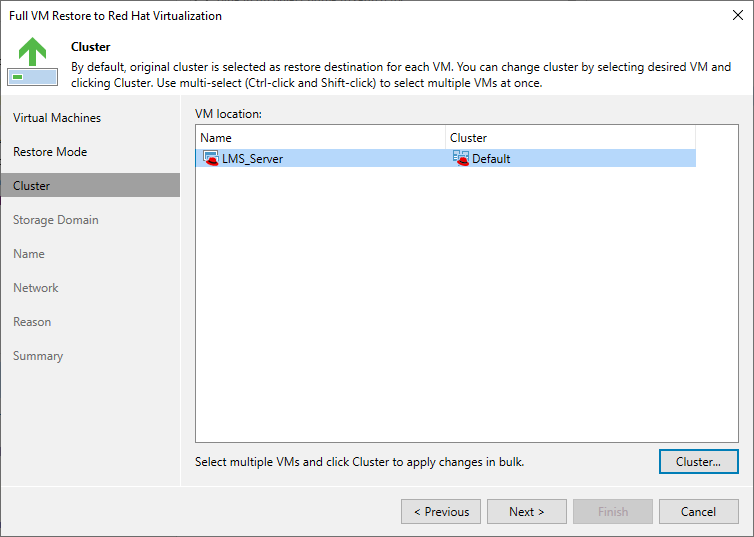Image resolution: width=754 pixels, height=537 pixels.
Task: Click the Default cluster icon
Action: coord(460,158)
